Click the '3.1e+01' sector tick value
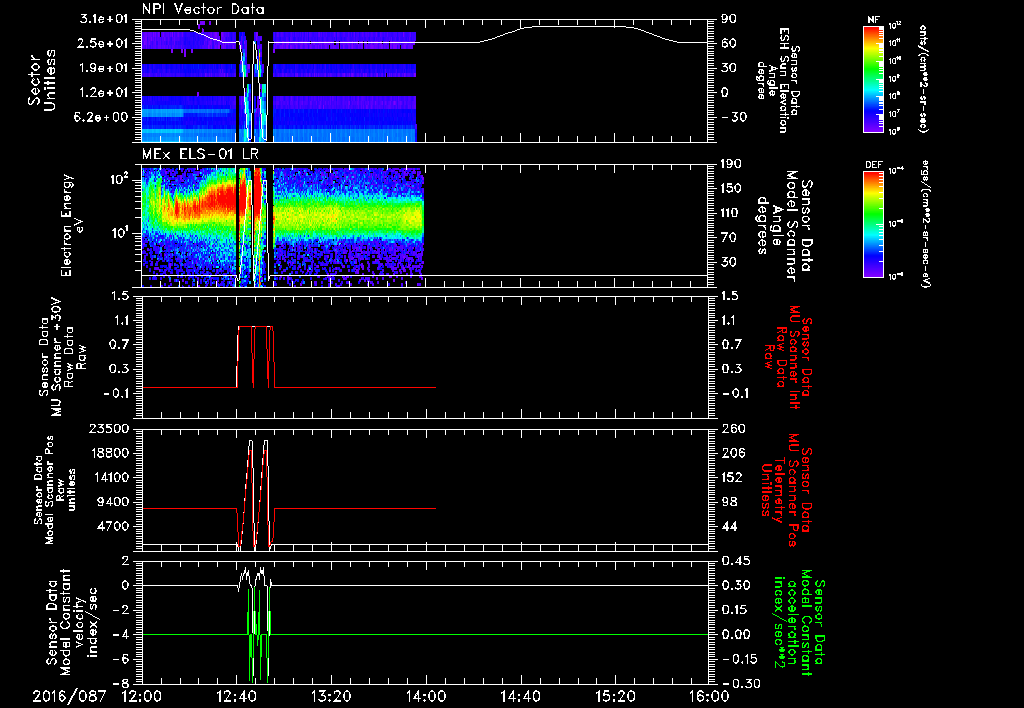Viewport: 1024px width, 708px height. tap(103, 18)
